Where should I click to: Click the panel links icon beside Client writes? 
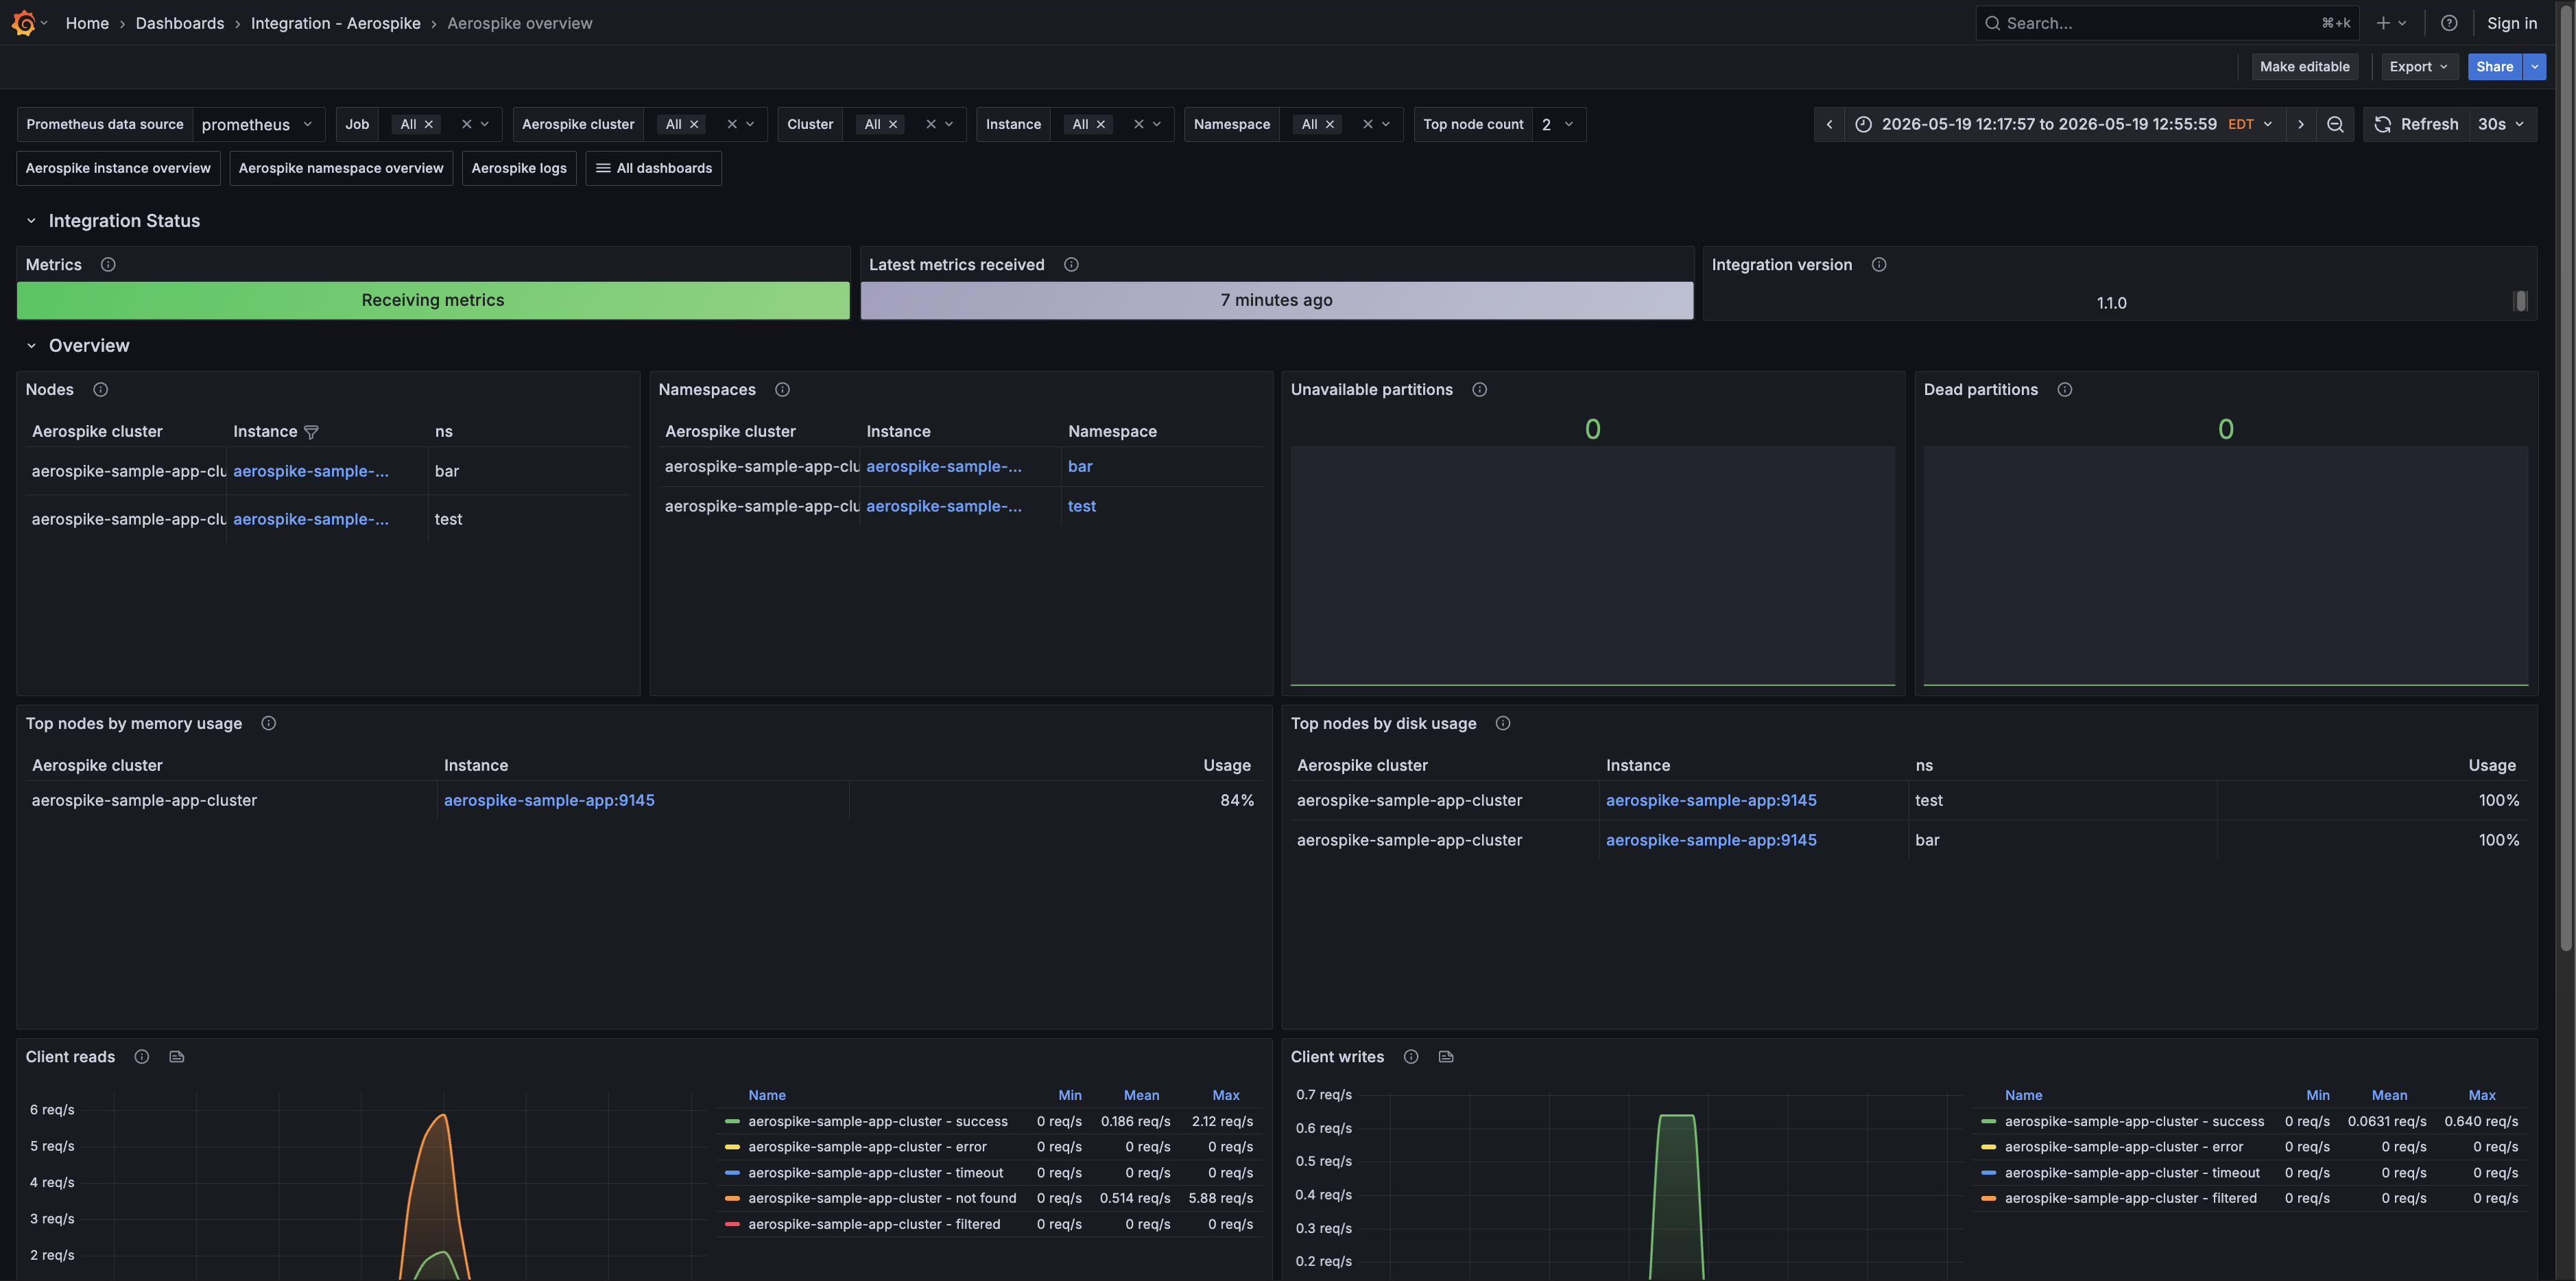pyautogui.click(x=1446, y=1056)
